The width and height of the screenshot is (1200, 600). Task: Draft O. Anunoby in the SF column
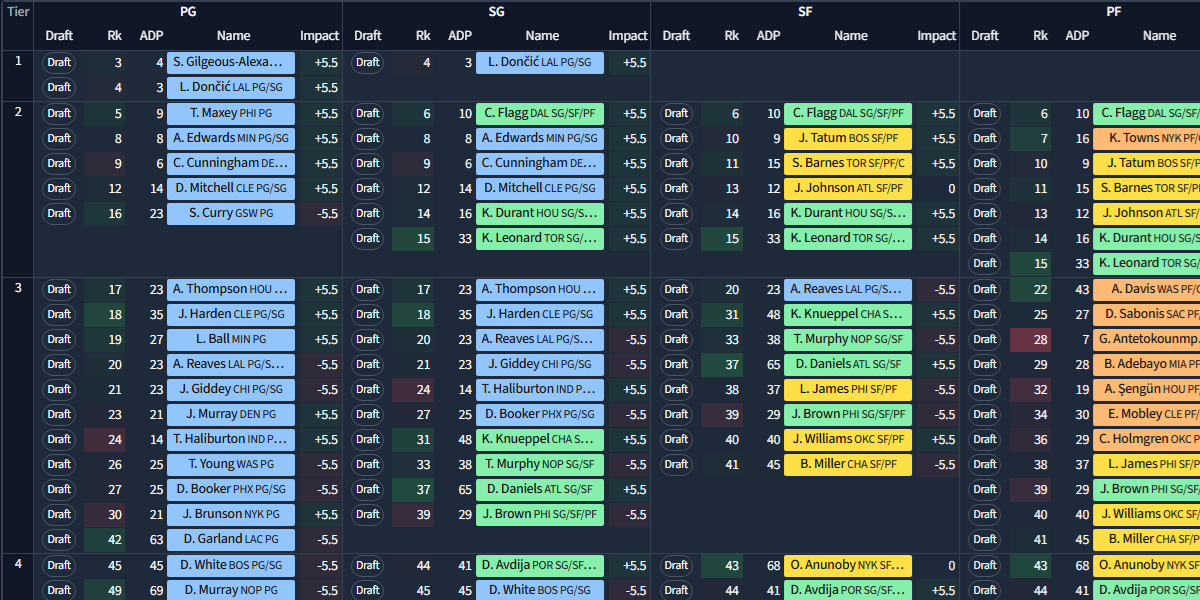(676, 566)
